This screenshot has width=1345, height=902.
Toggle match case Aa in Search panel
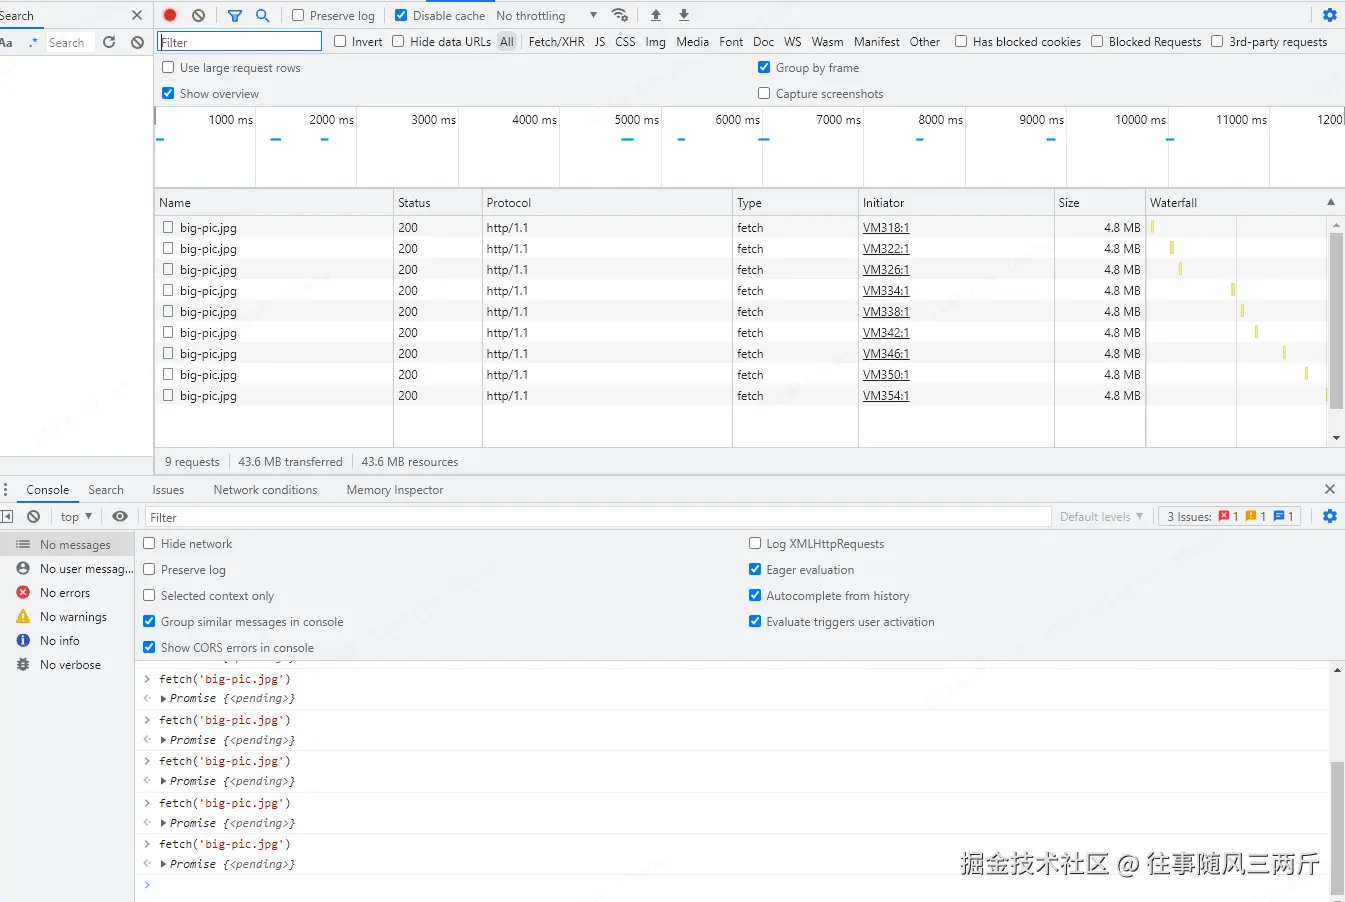(x=7, y=42)
